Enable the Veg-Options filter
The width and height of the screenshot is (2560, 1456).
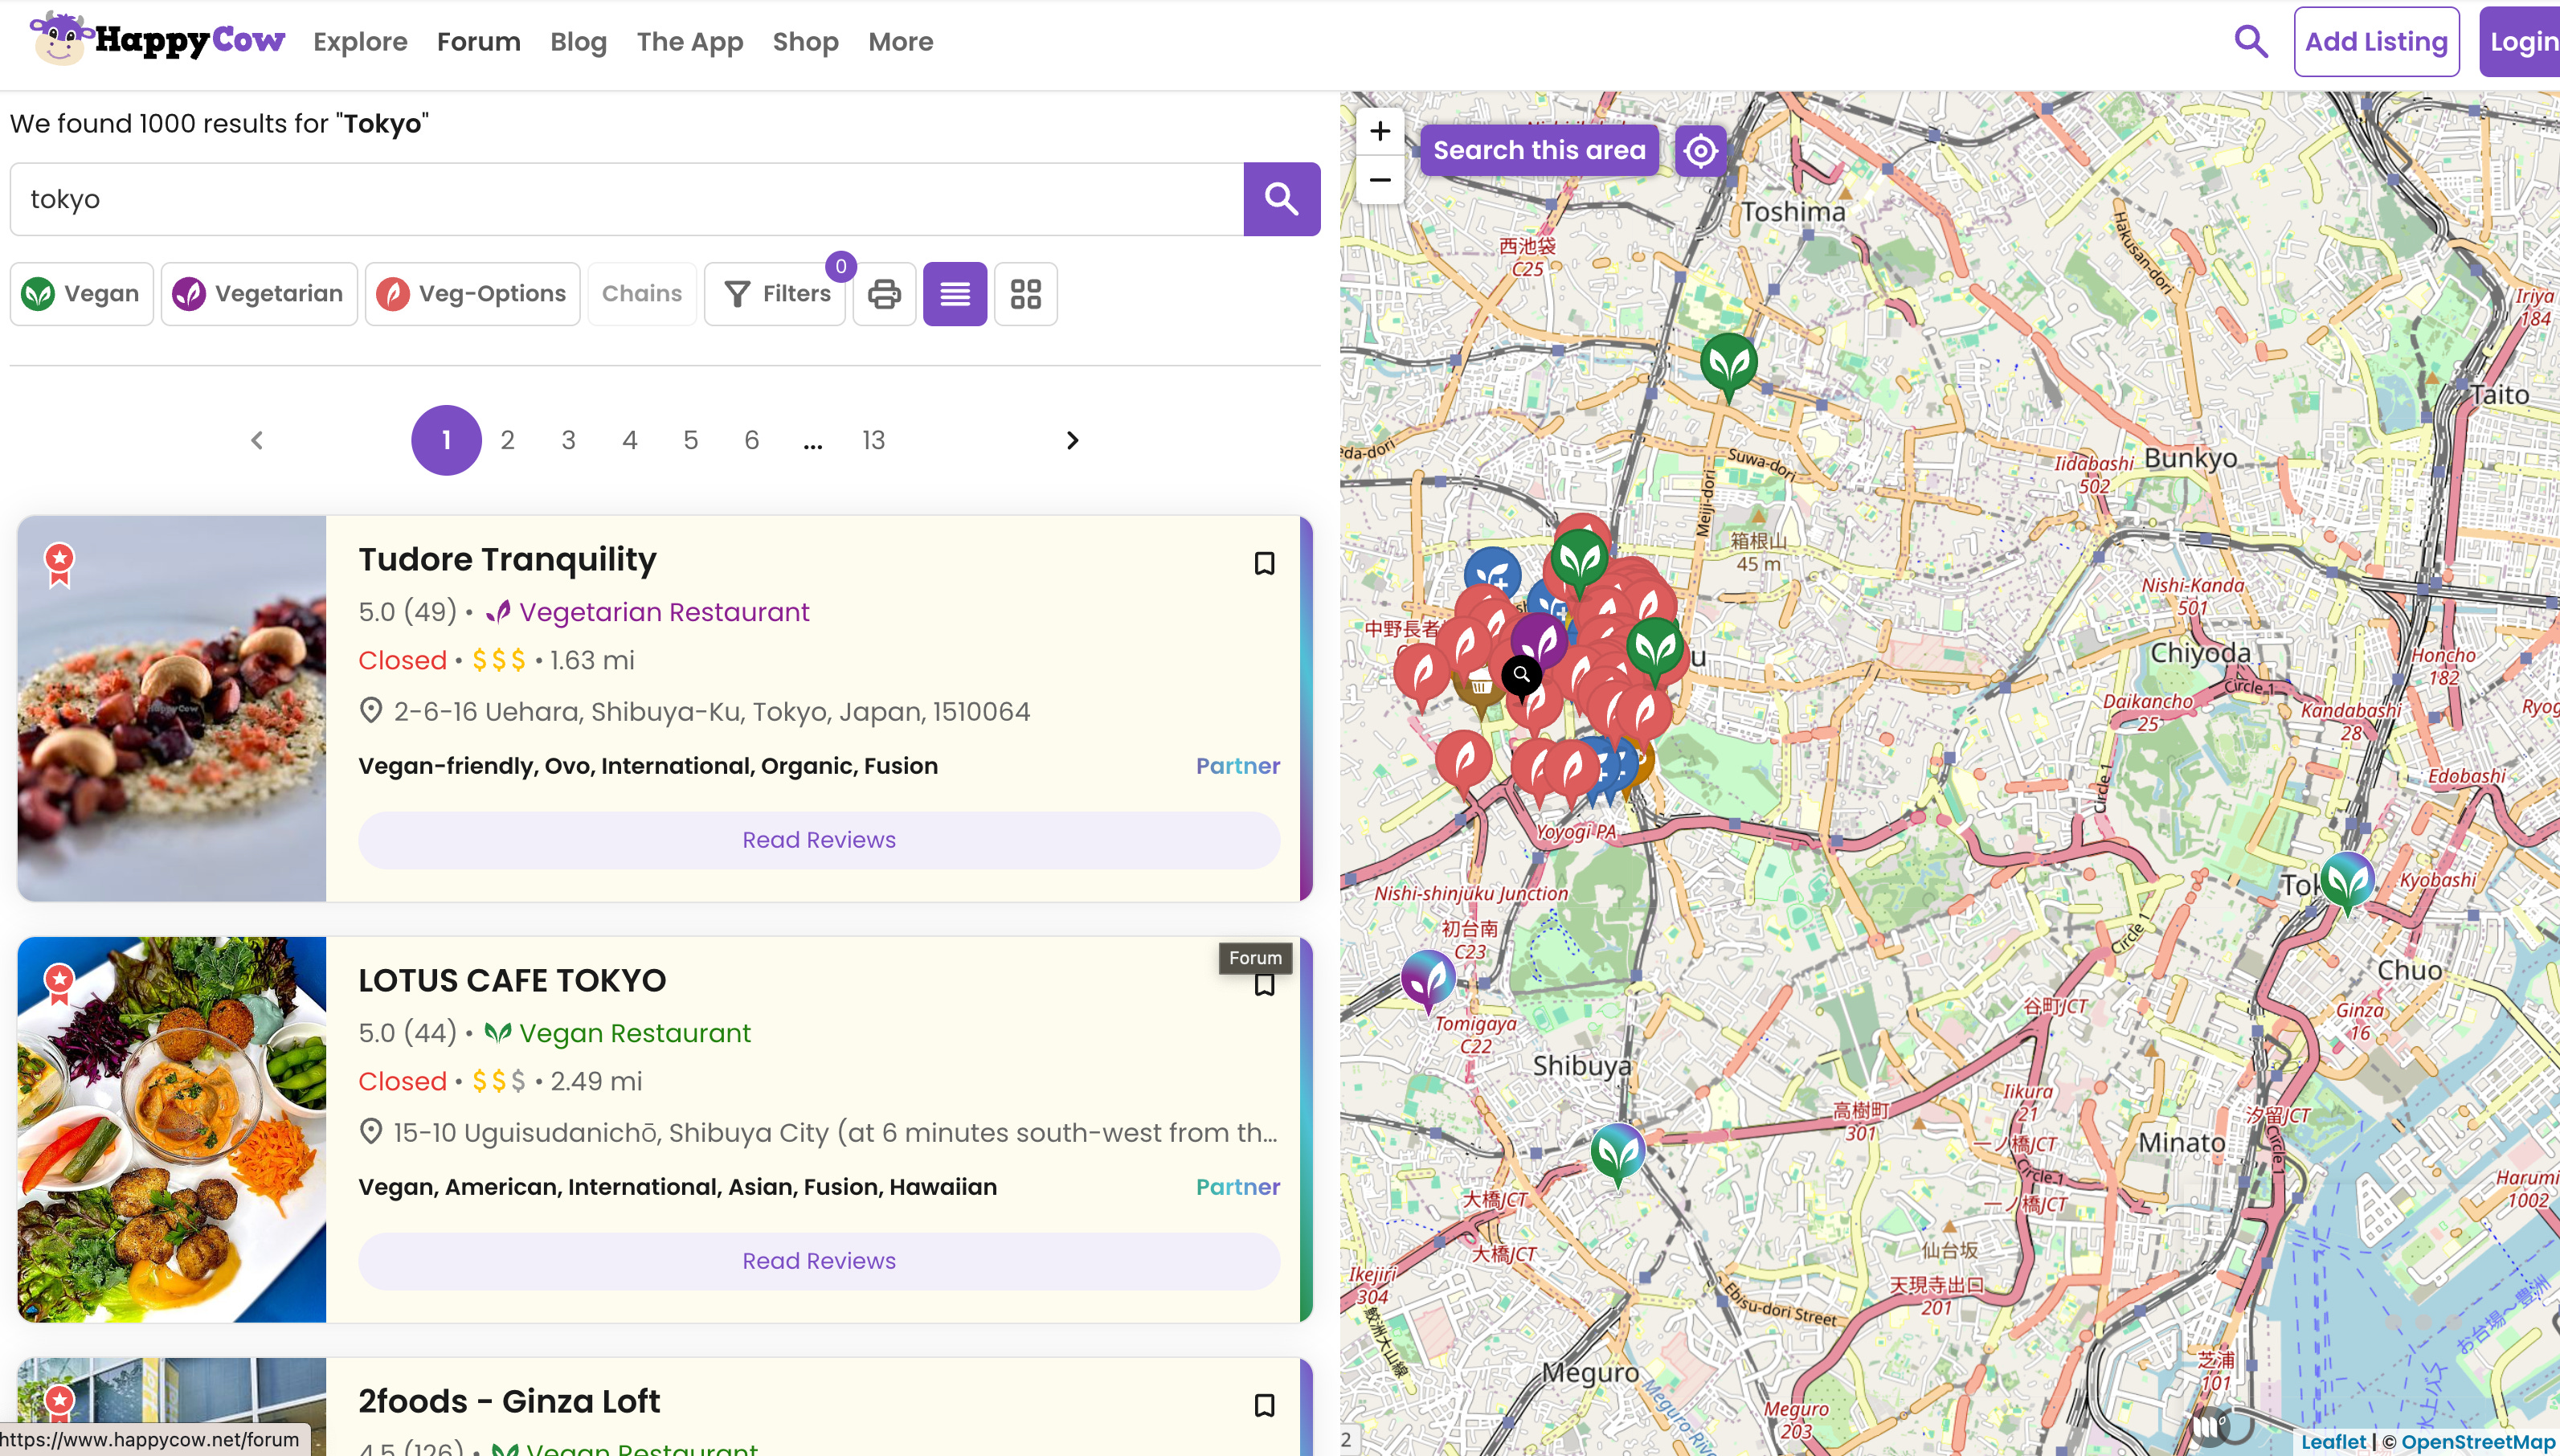pos(472,294)
